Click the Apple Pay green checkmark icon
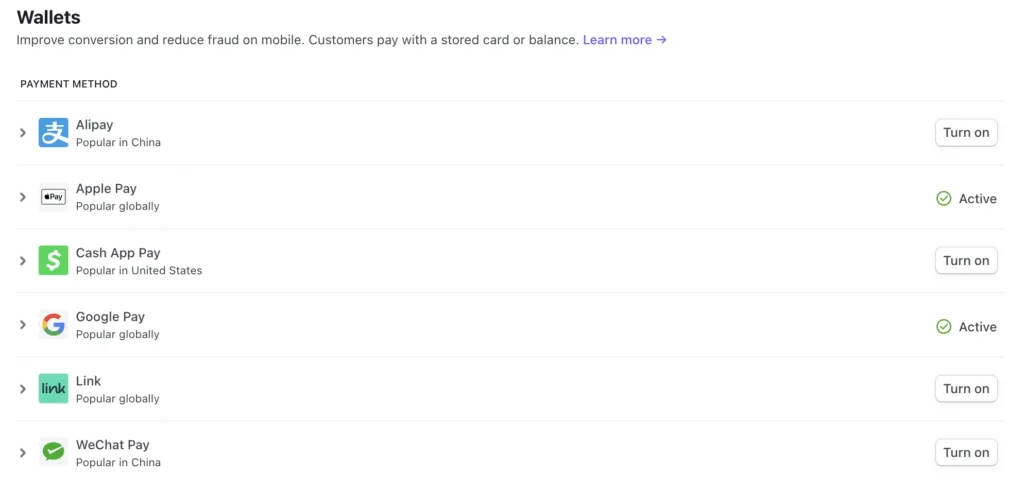Screen dimensions: 1024x493 point(943,199)
